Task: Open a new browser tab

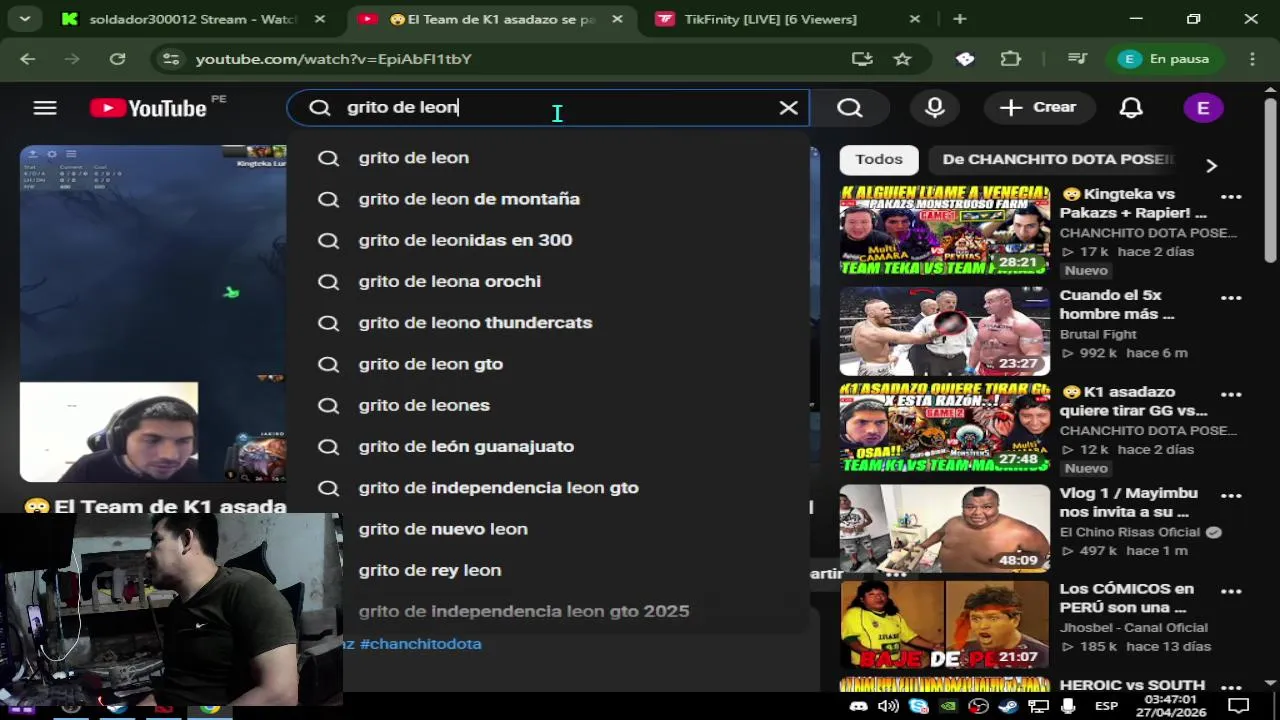Action: point(960,19)
